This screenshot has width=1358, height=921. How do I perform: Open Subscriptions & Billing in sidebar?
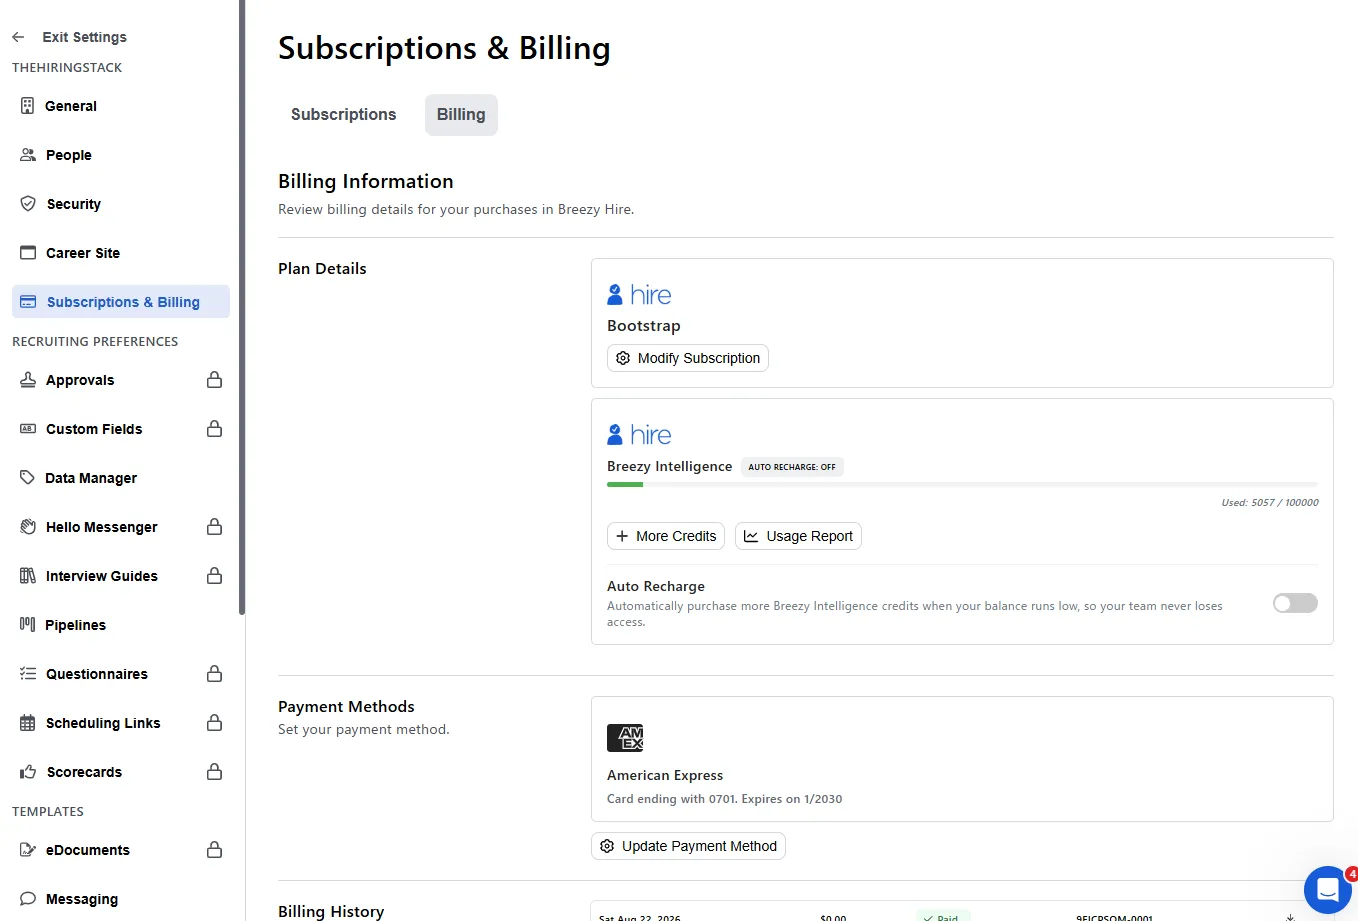click(121, 302)
